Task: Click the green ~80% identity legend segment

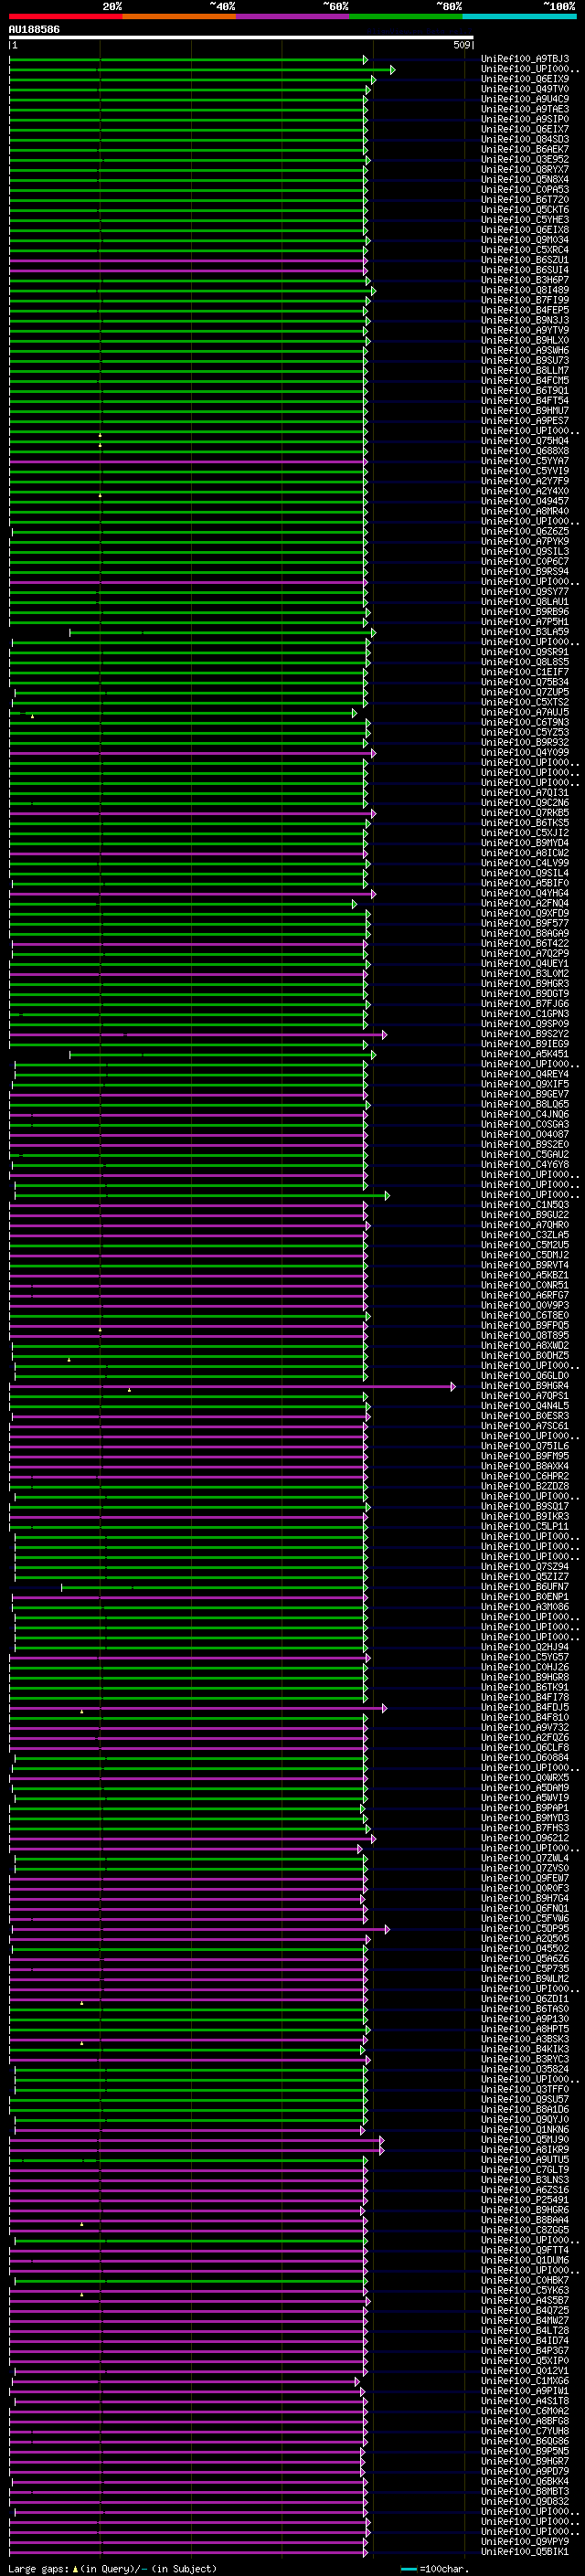Action: point(406,16)
